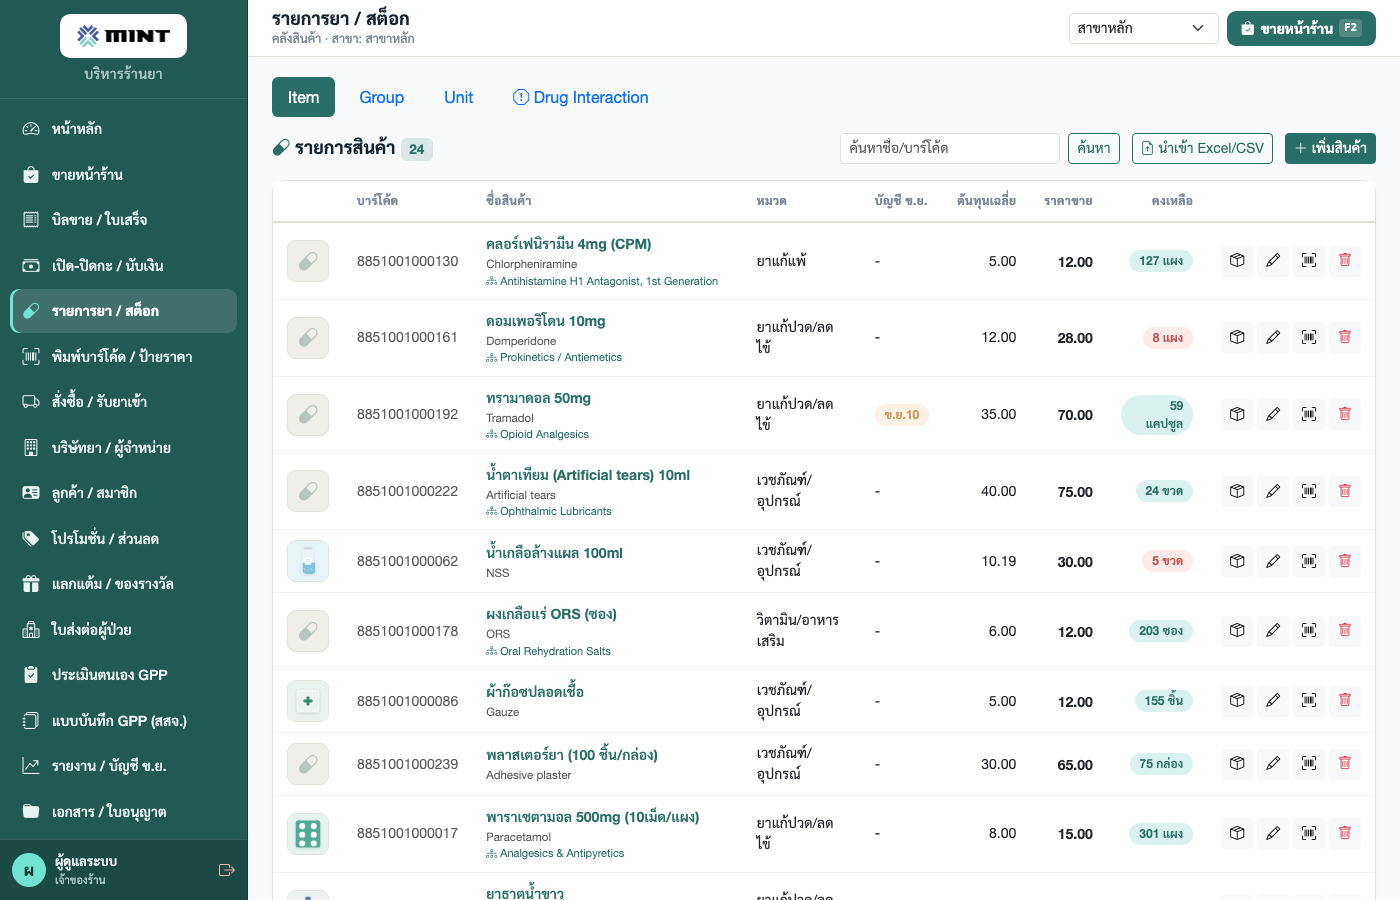Open รายงาน / บัญชี ข.ย. in sidebar

pos(124,766)
